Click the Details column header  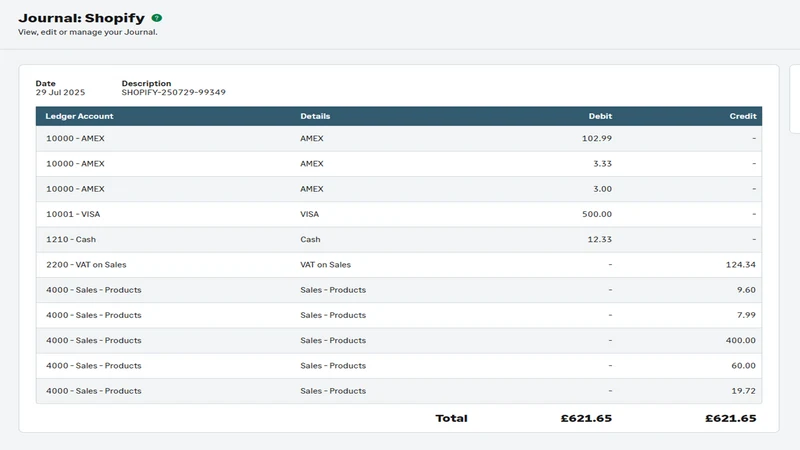click(x=315, y=116)
